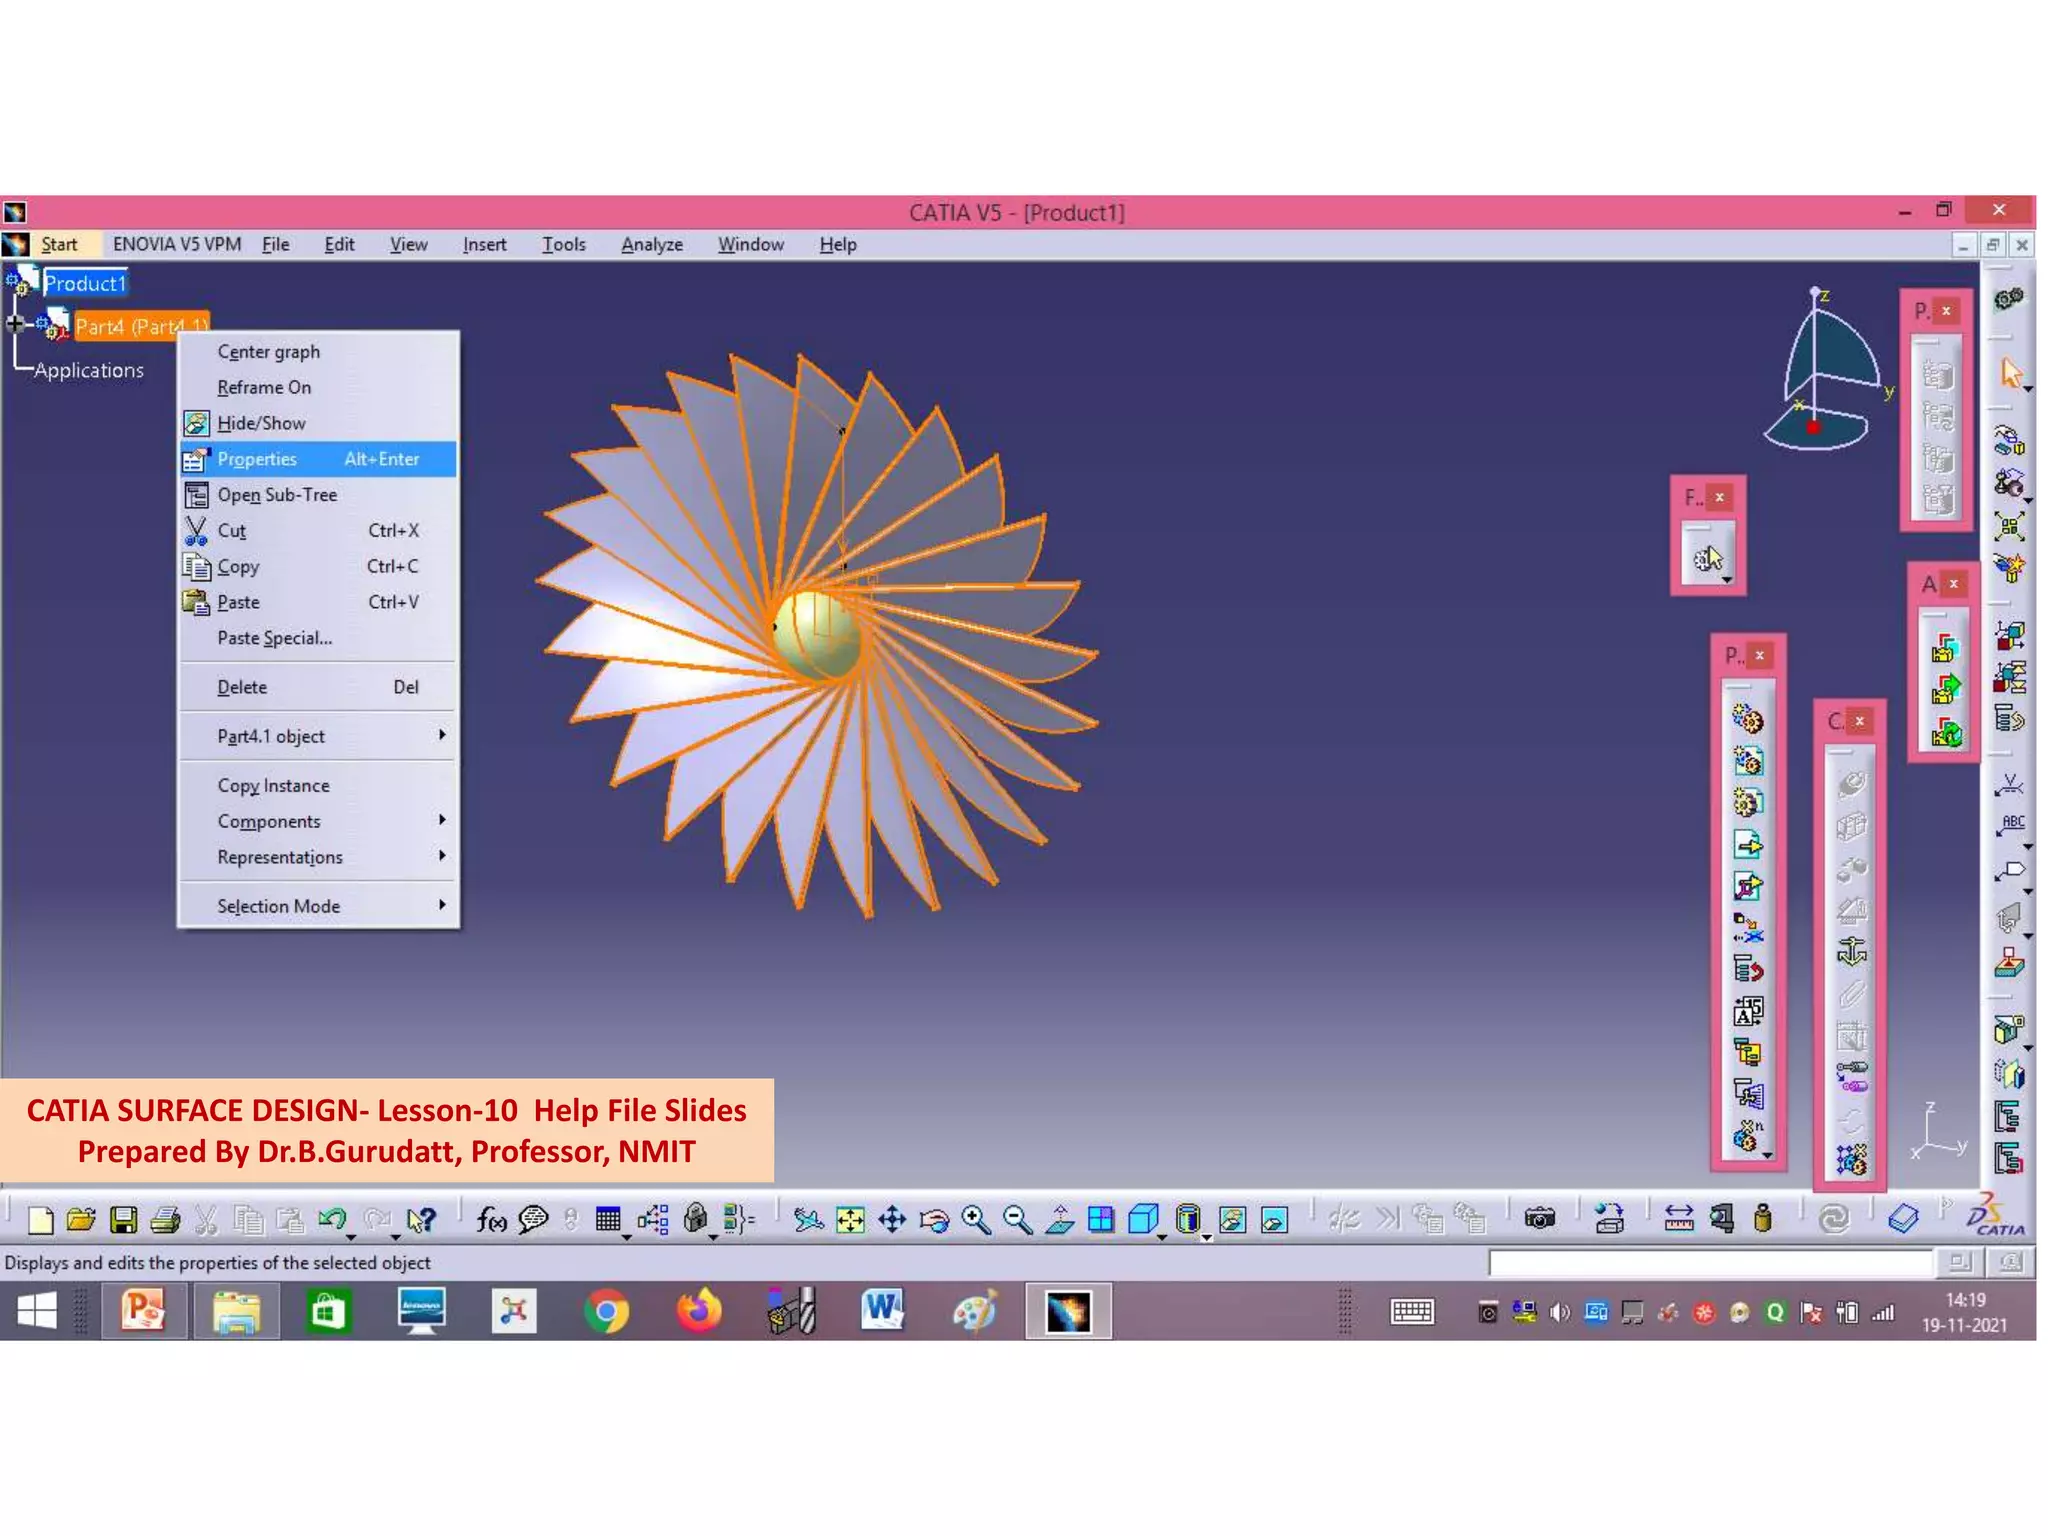The image size is (2048, 1536).
Task: Click the compass red manipulation point
Action: tap(1813, 427)
